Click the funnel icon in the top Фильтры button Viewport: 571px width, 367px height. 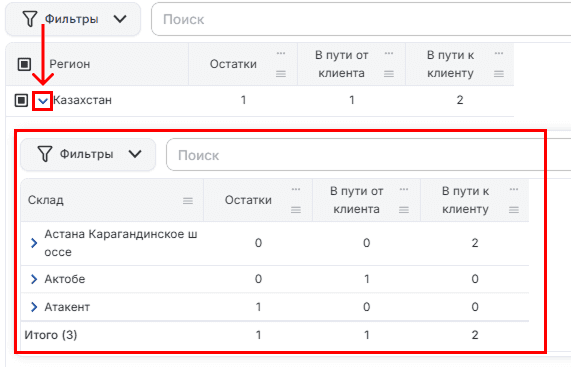[30, 19]
